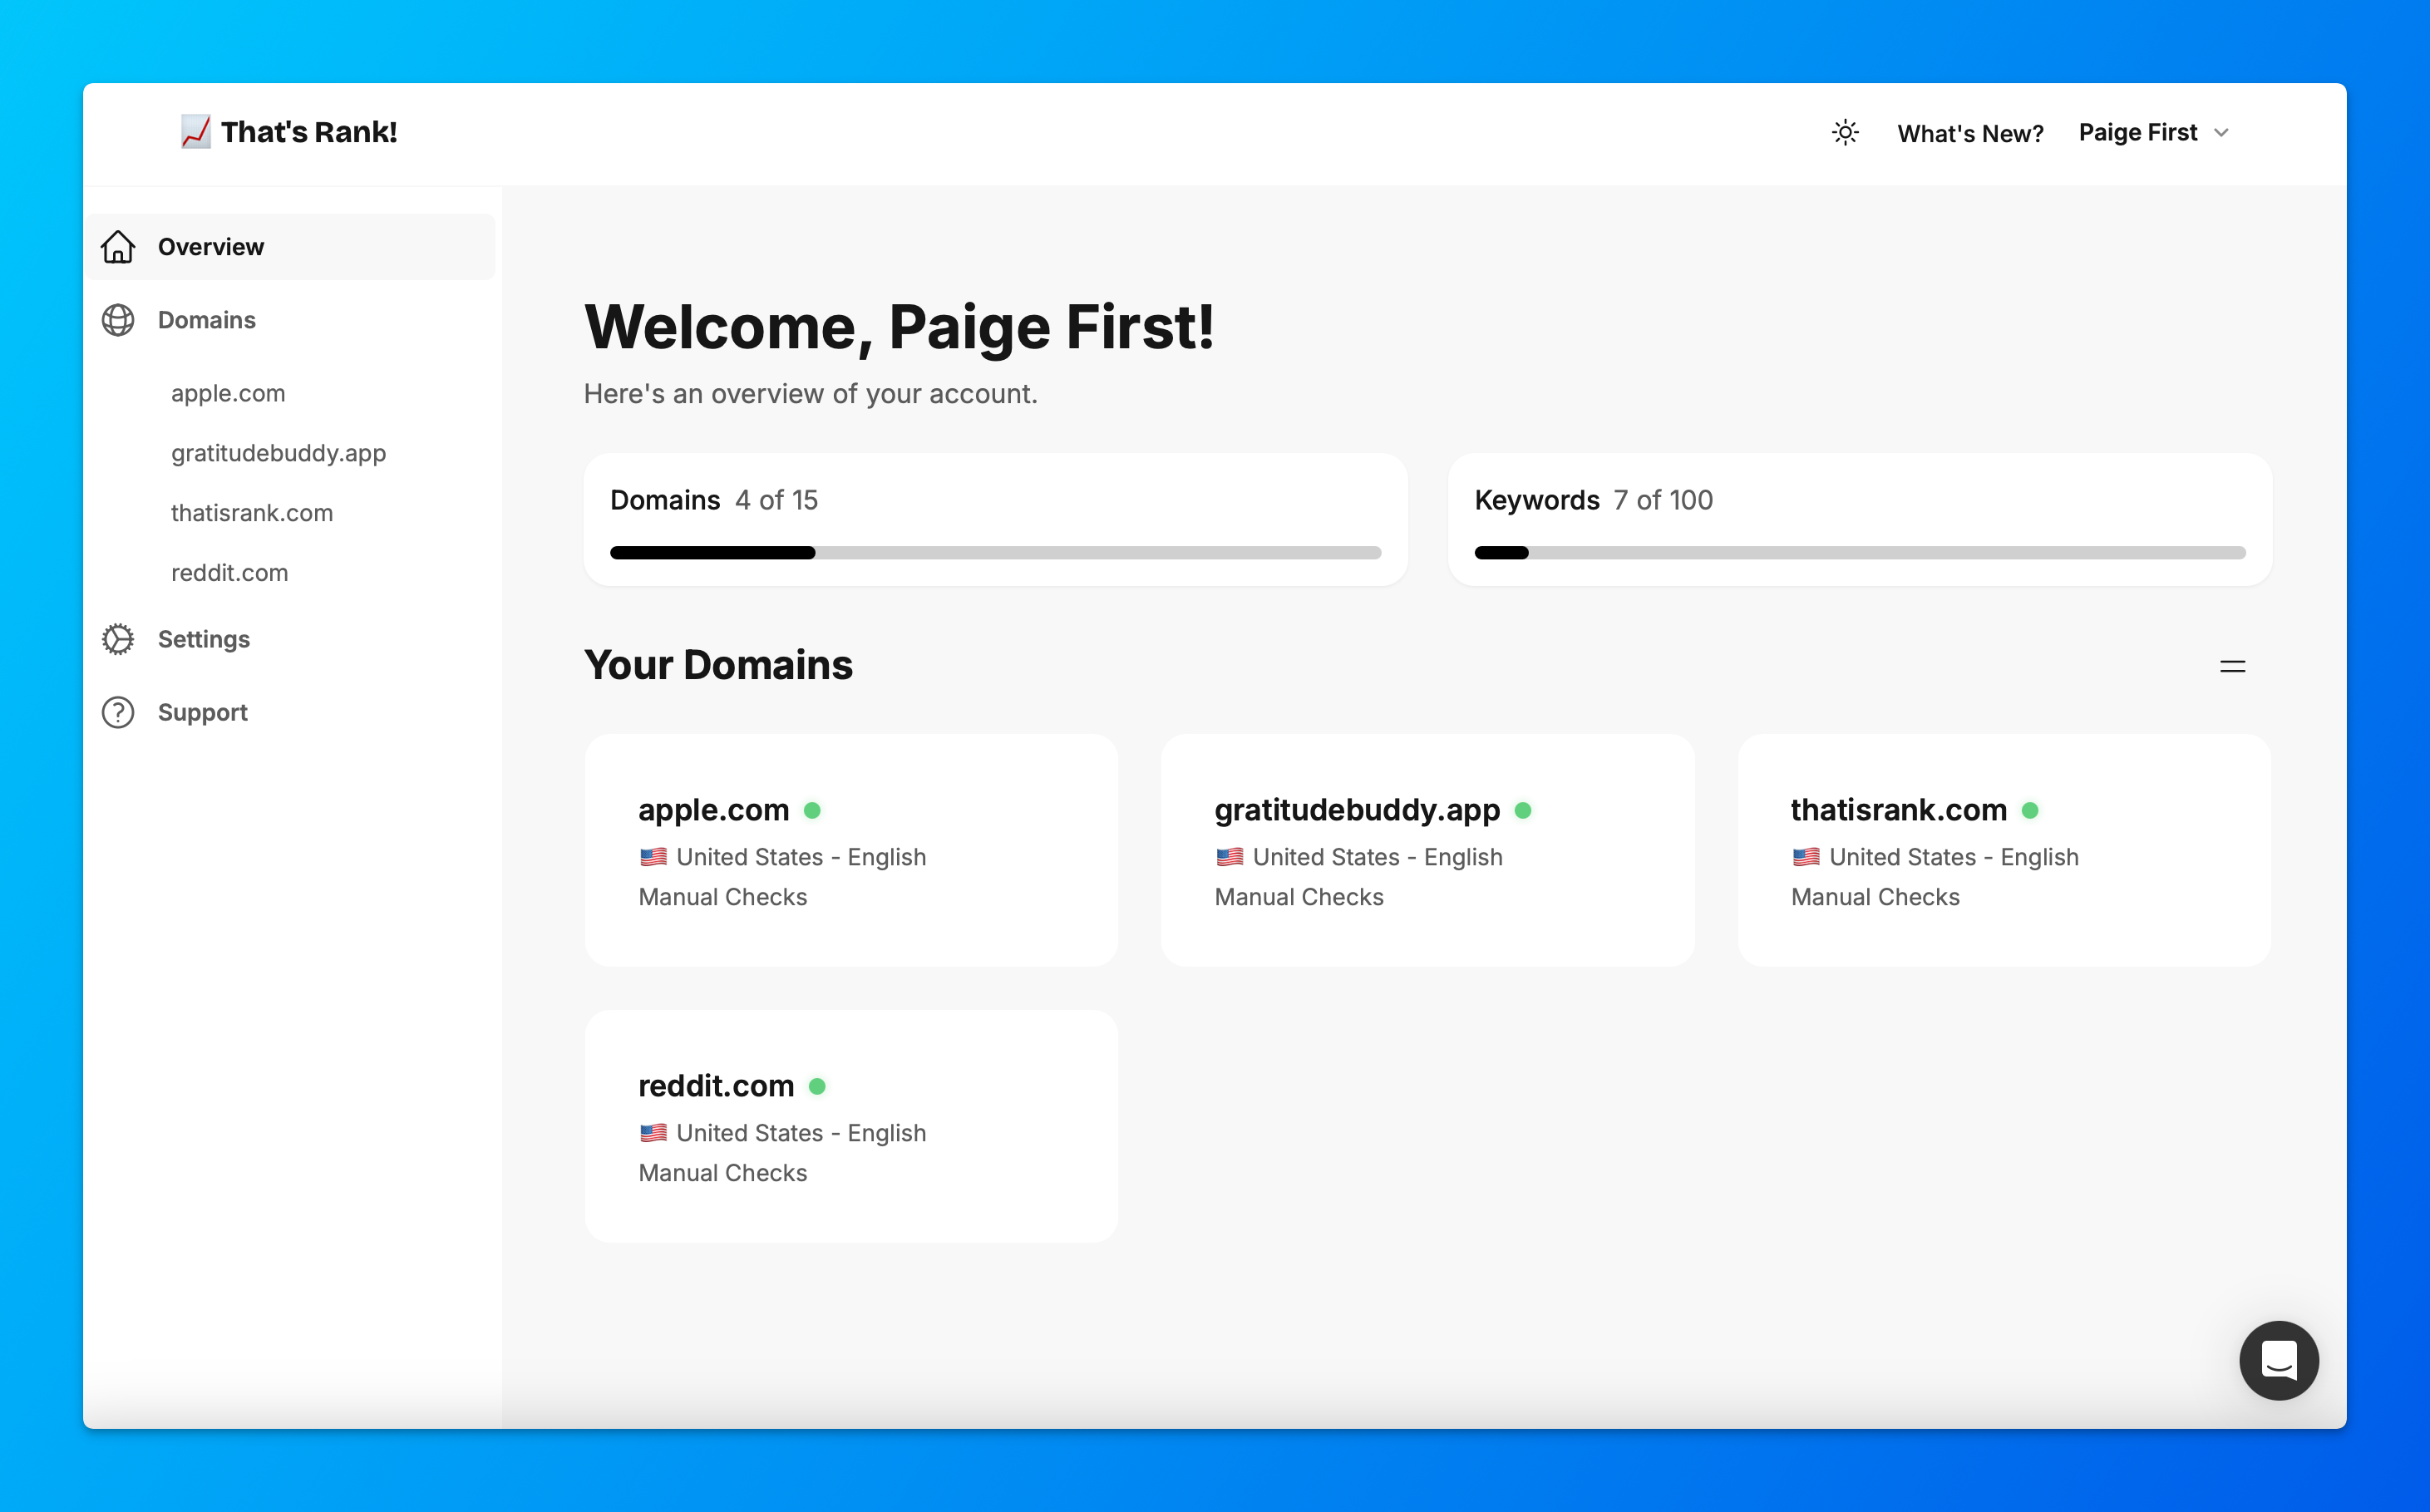Viewport: 2430px width, 1512px height.
Task: Click the Settings gear icon
Action: [x=118, y=638]
